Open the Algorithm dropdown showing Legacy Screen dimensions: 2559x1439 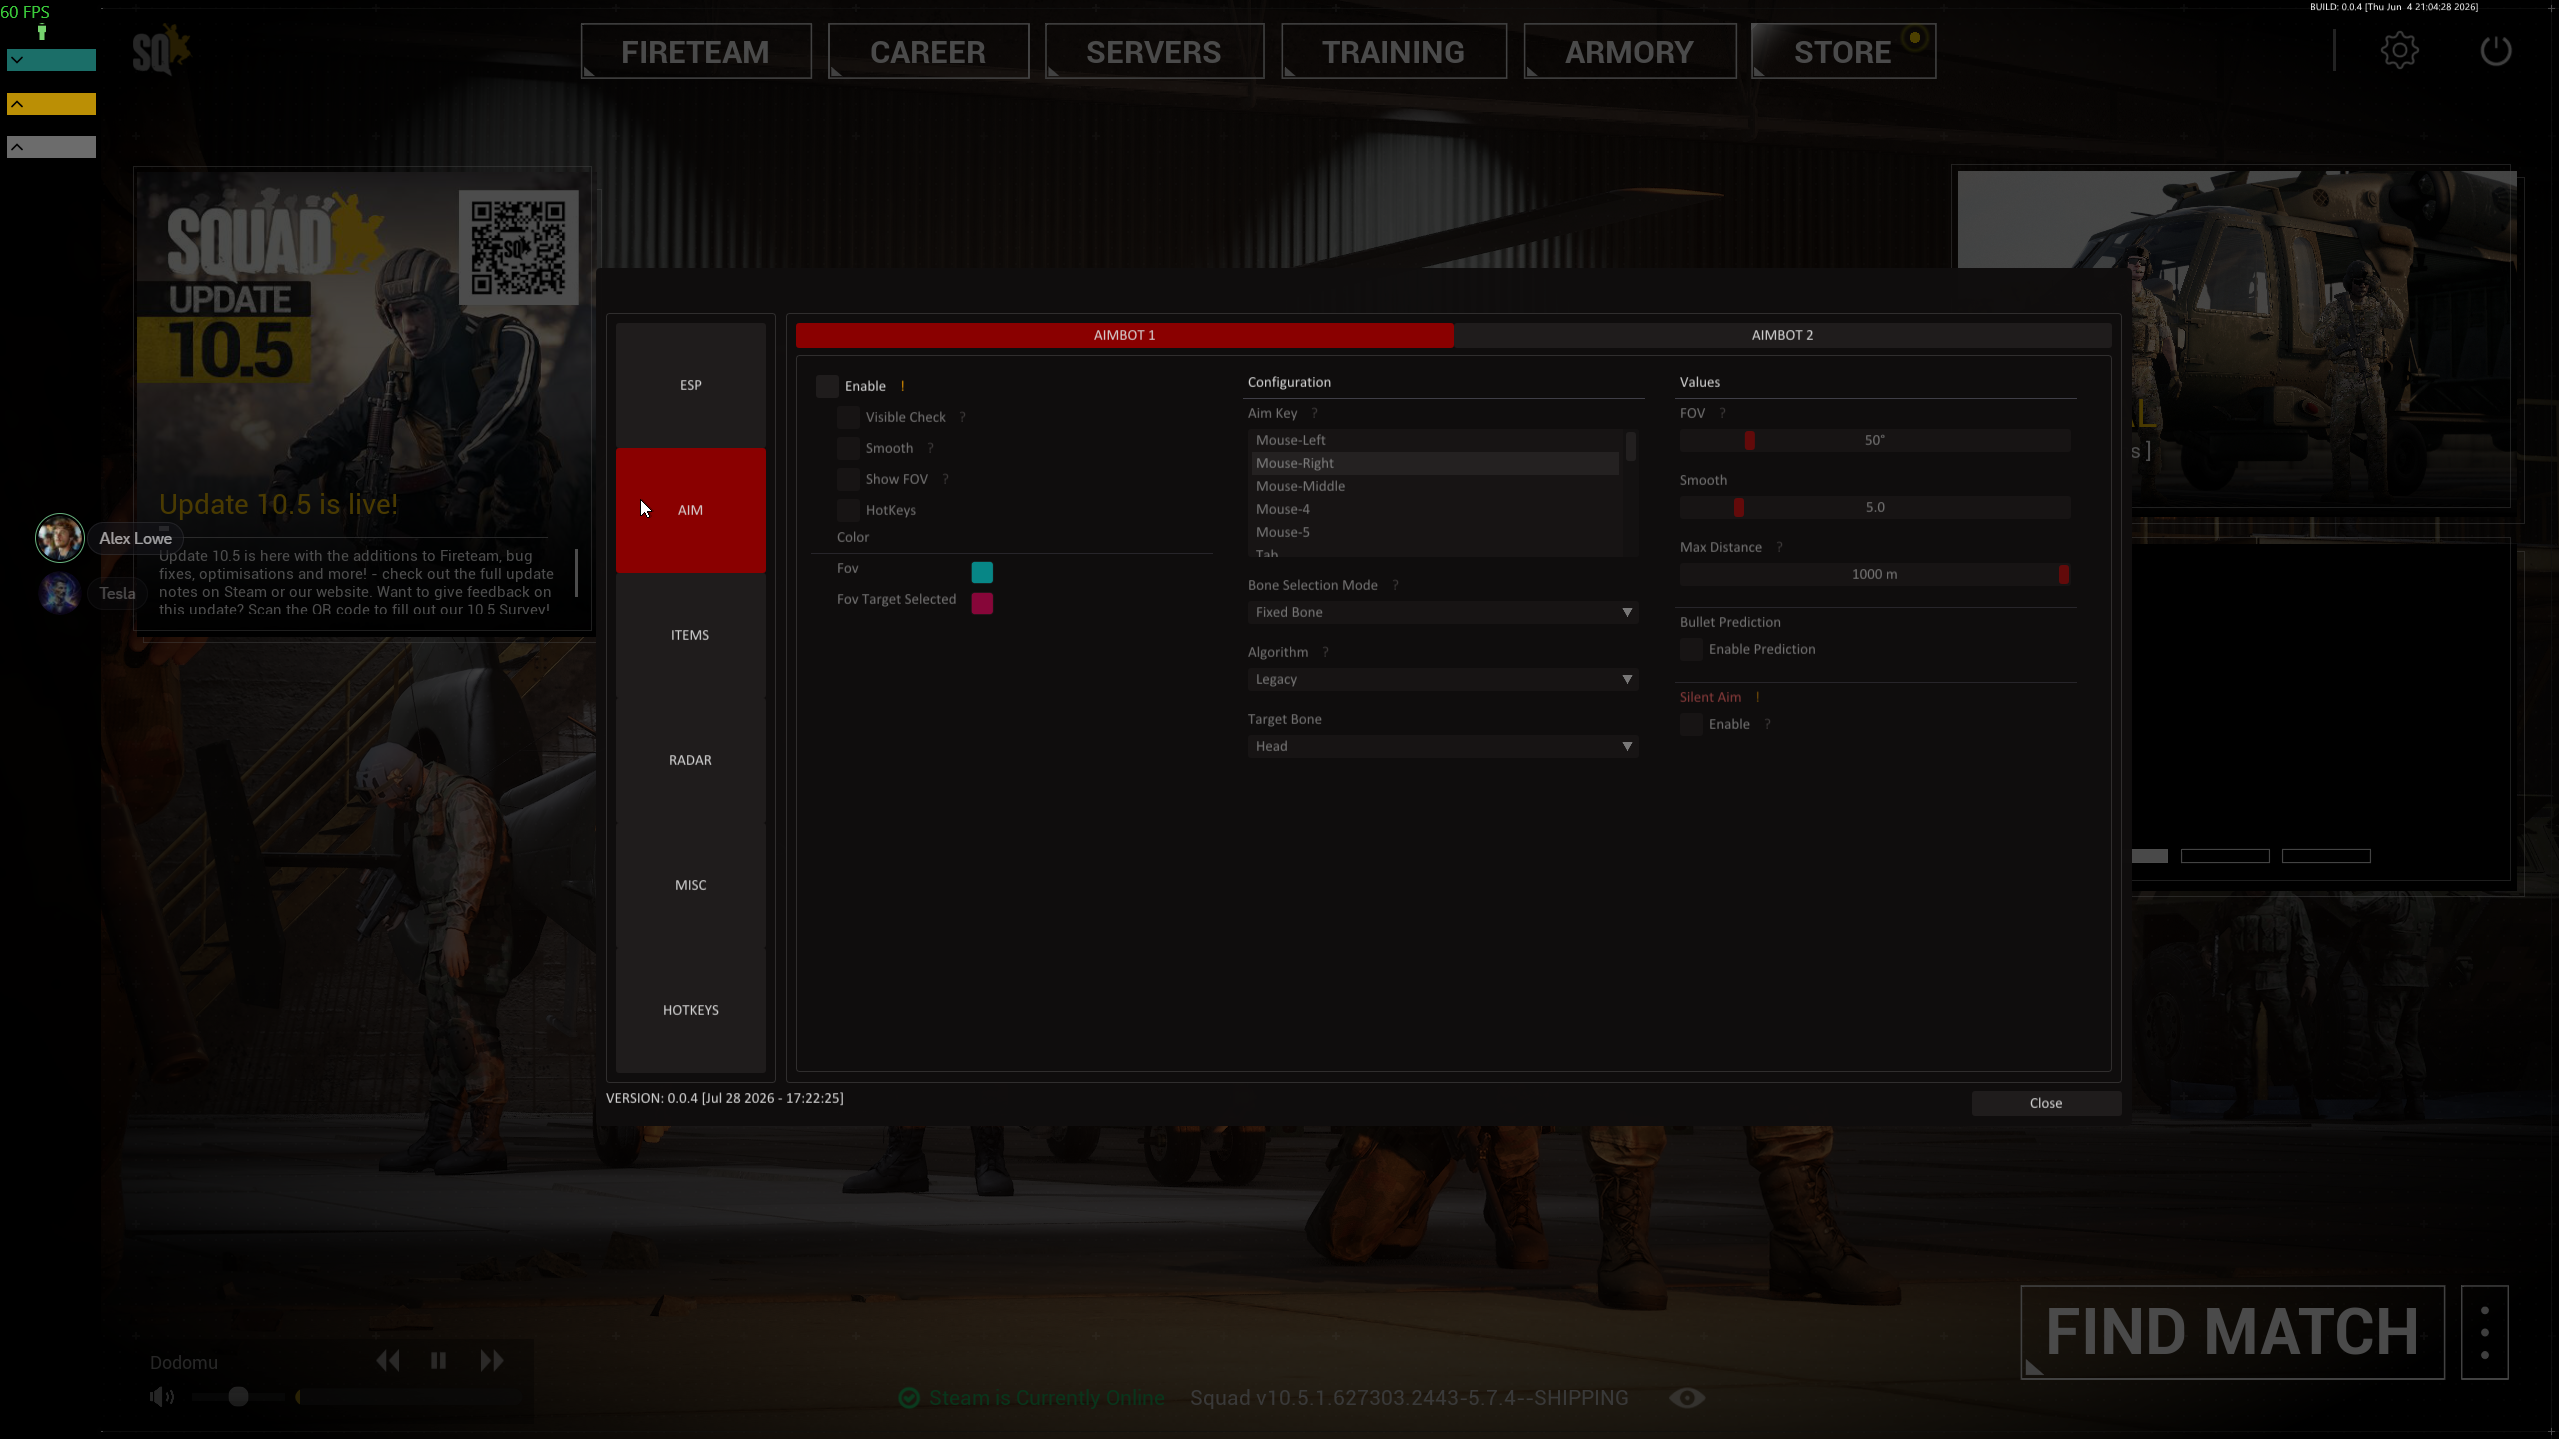[1442, 679]
